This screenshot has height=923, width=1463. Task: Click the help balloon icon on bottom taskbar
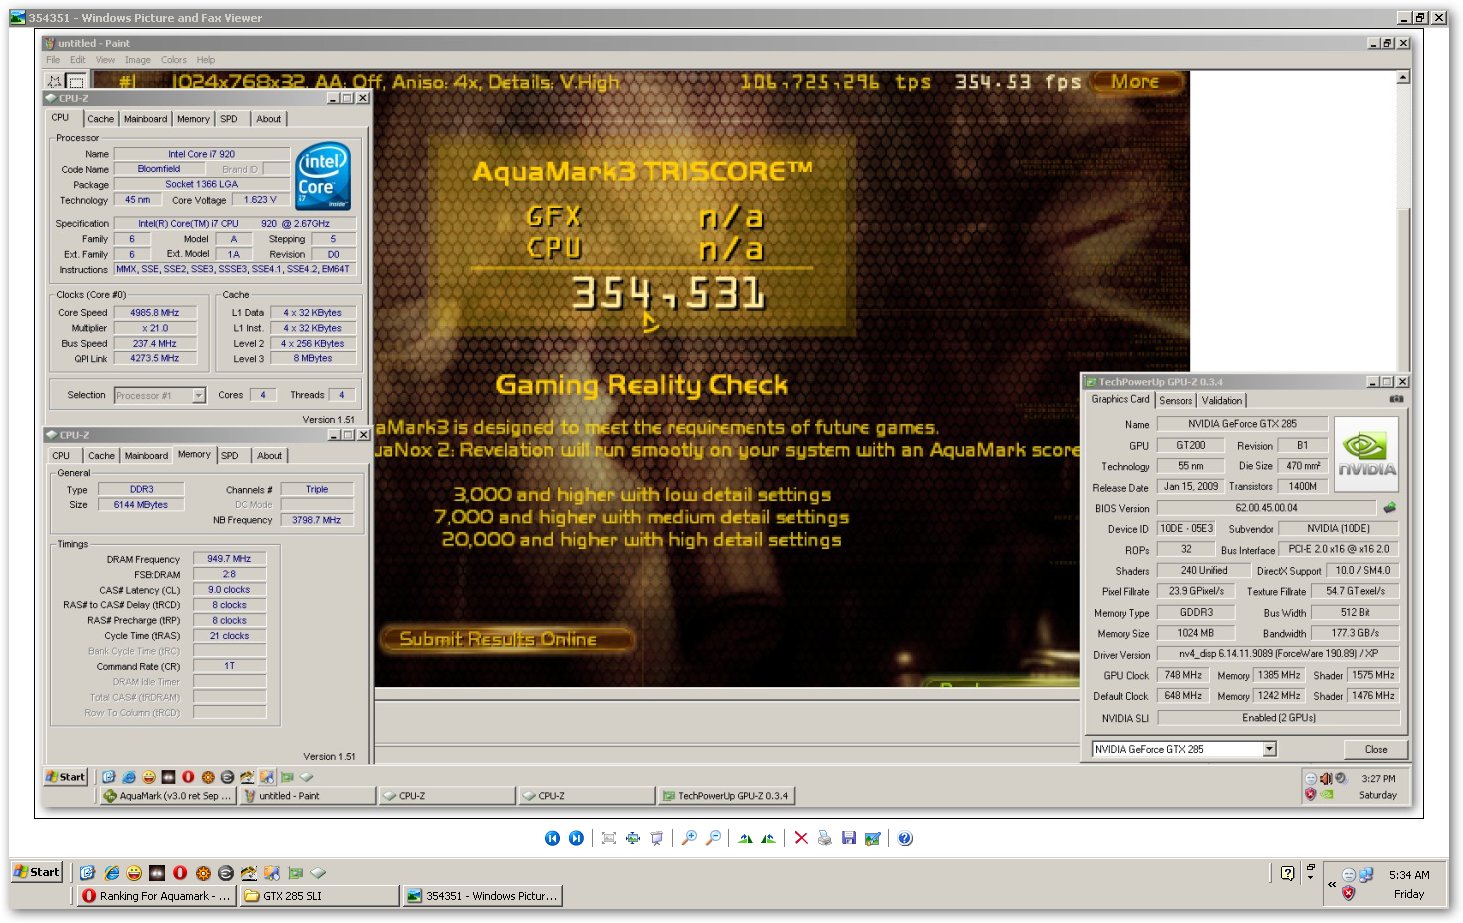1287,873
